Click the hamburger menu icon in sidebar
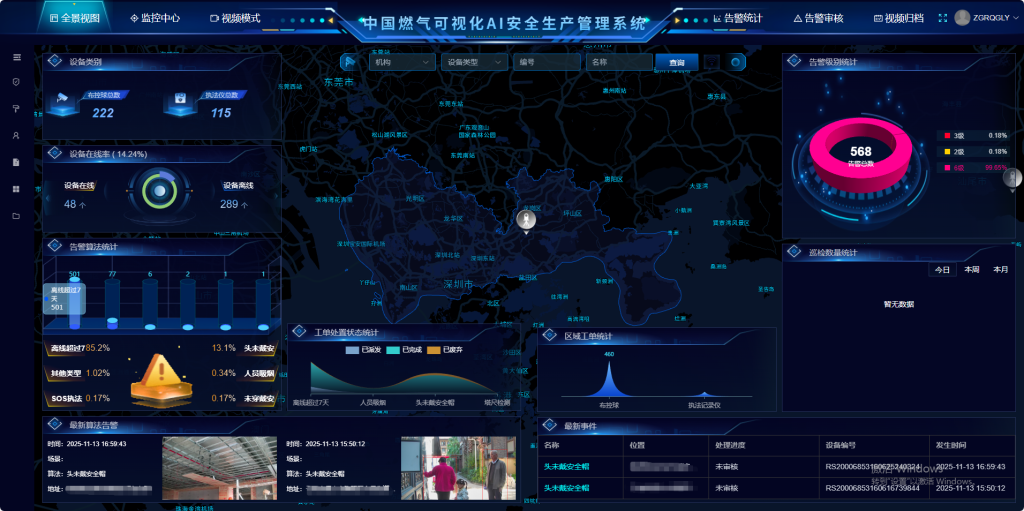Screen dimensions: 1024x511 pyautogui.click(x=16, y=58)
